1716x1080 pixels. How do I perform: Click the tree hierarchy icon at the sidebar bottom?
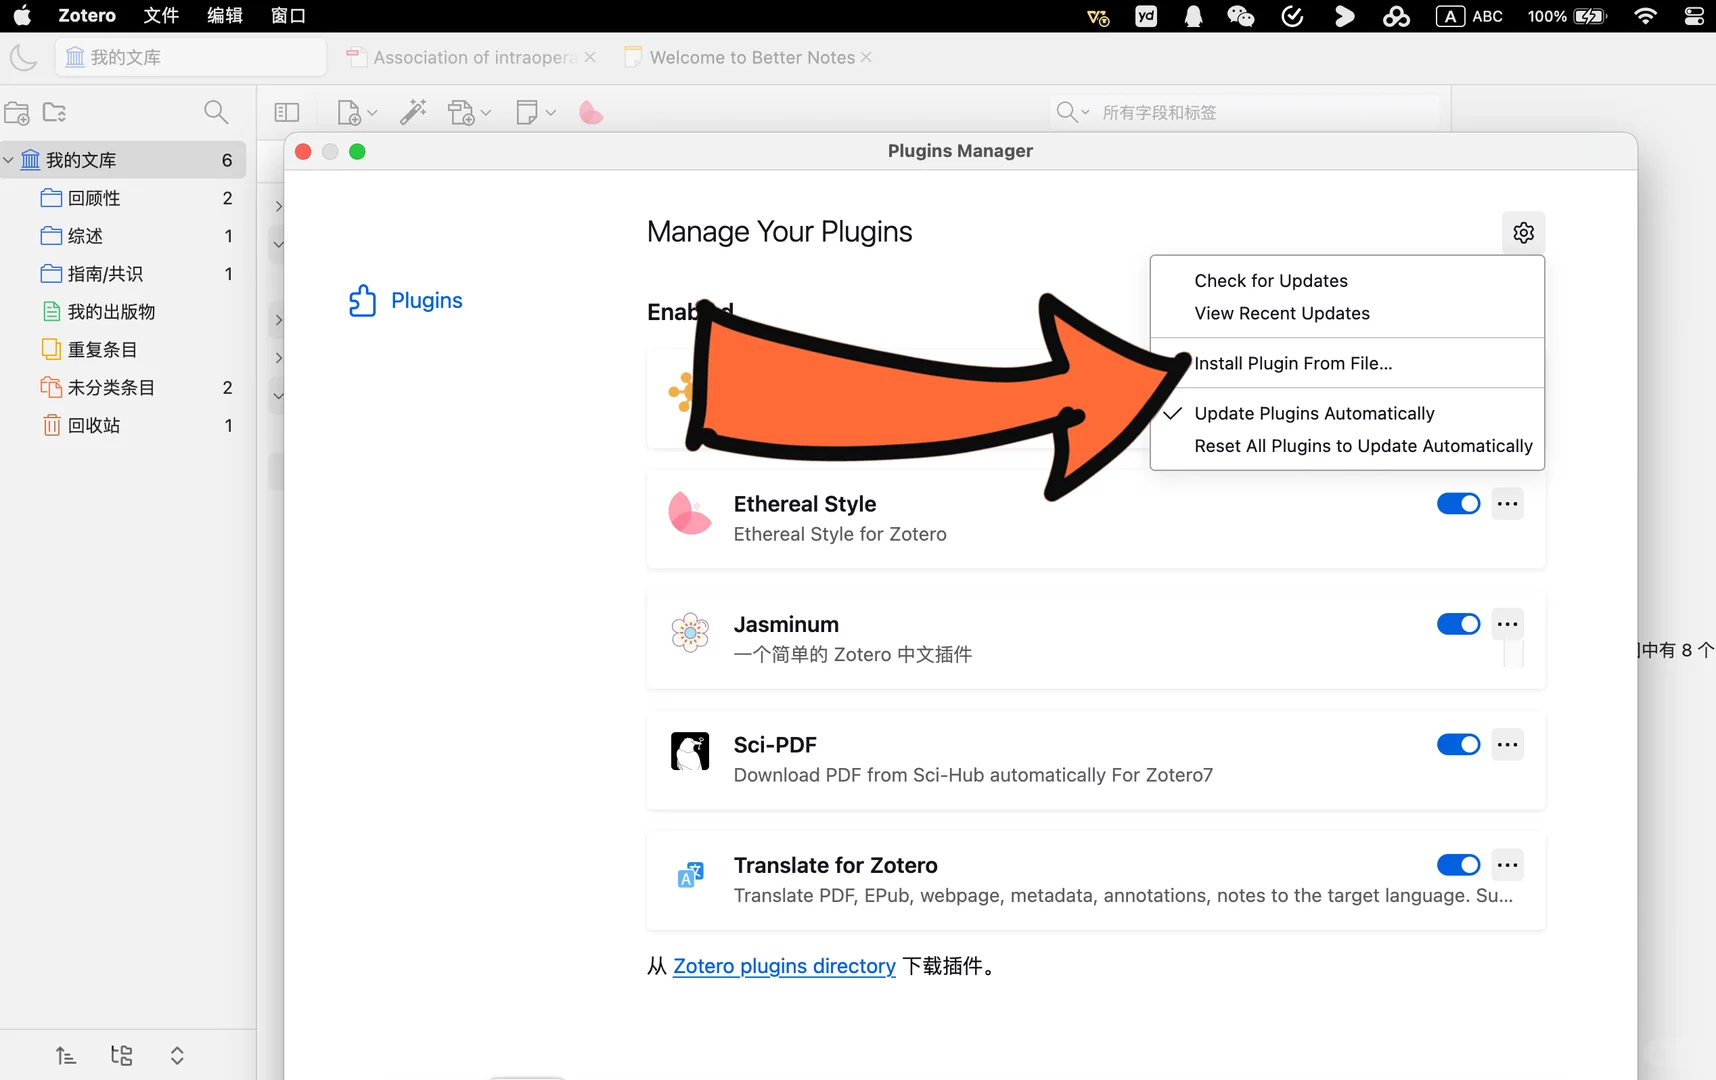pos(122,1056)
